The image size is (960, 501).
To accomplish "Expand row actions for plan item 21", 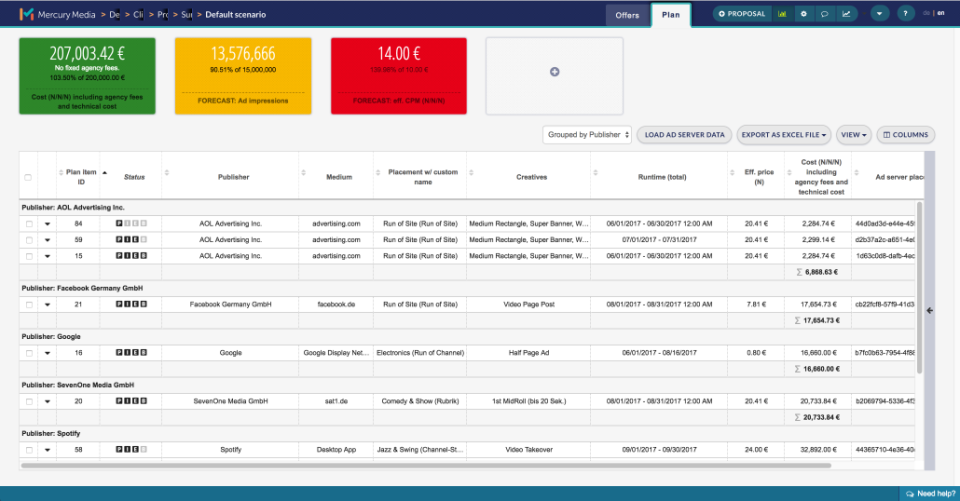I will click(47, 304).
